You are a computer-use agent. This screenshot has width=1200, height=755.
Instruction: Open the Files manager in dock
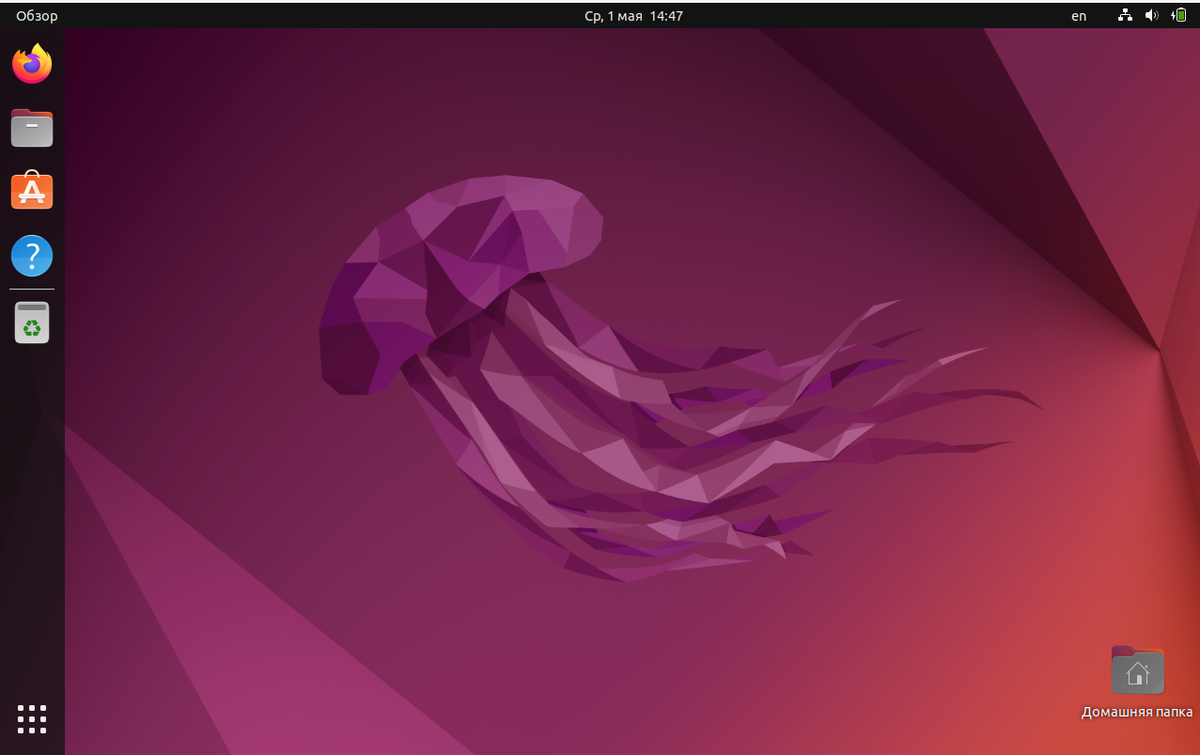pos(32,128)
